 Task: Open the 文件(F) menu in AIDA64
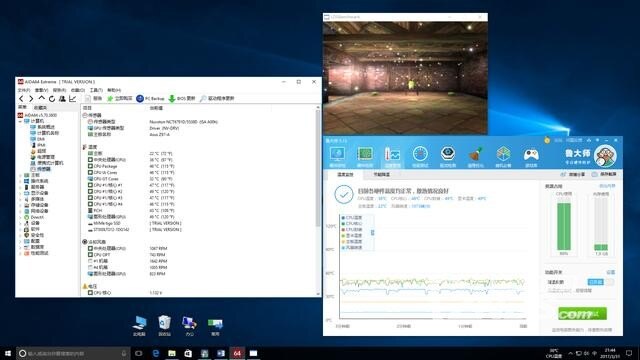[x=24, y=90]
